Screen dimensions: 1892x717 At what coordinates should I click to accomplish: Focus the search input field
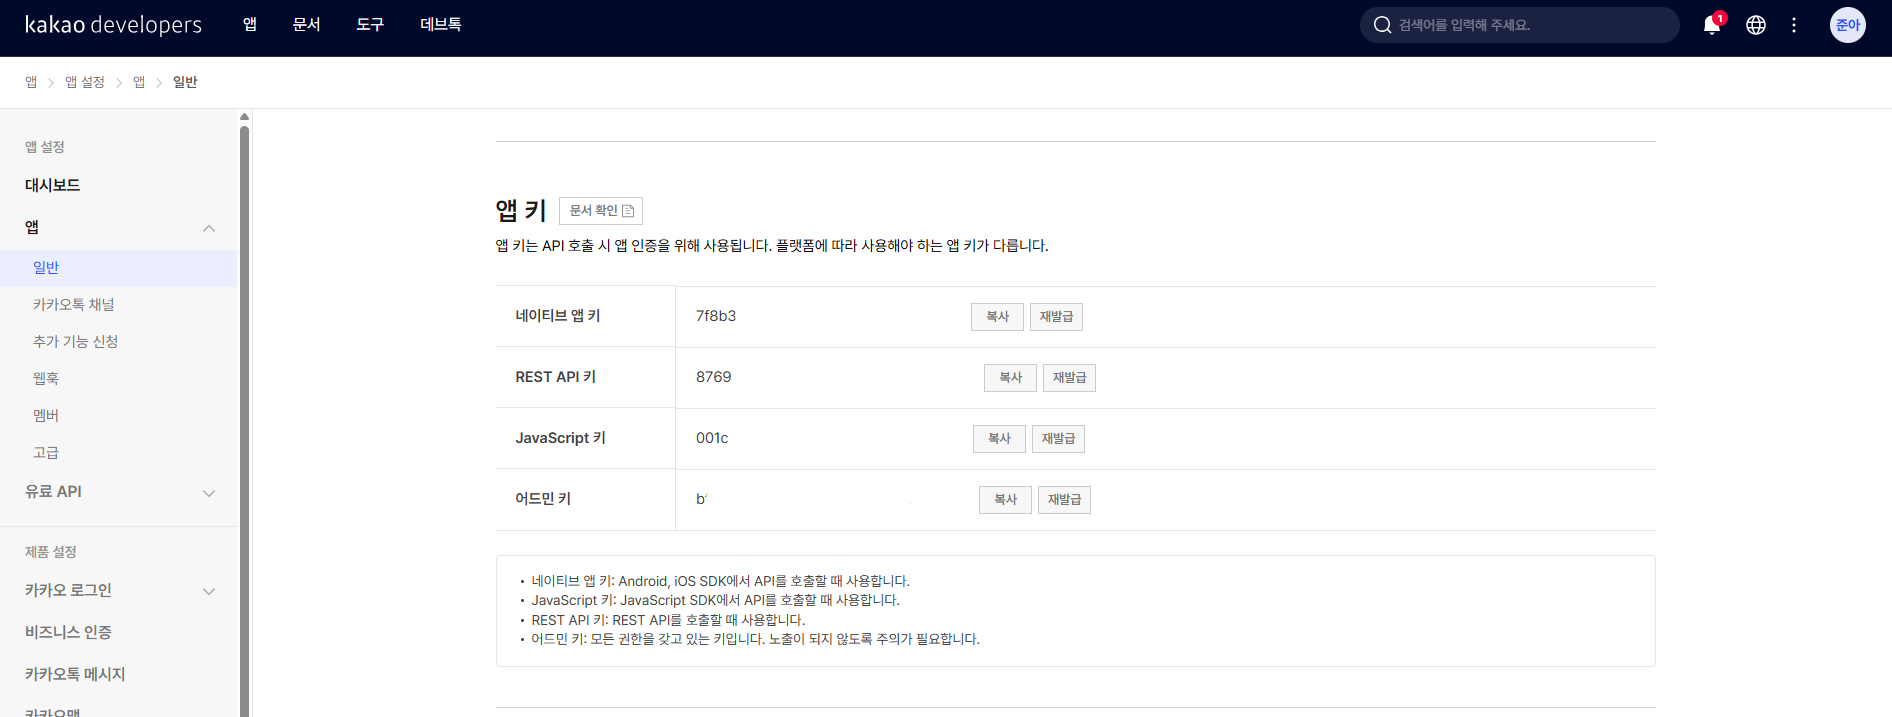pos(1530,25)
